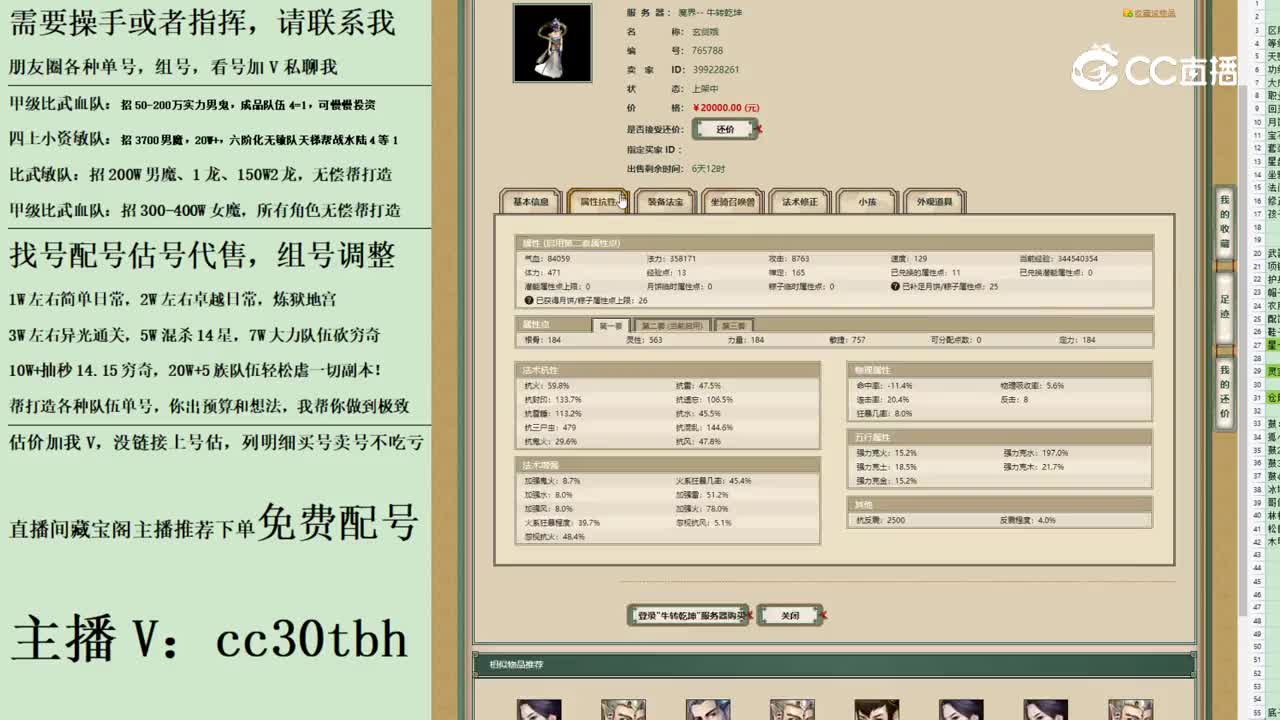
Task: Click the character portrait avatar
Action: coord(552,43)
